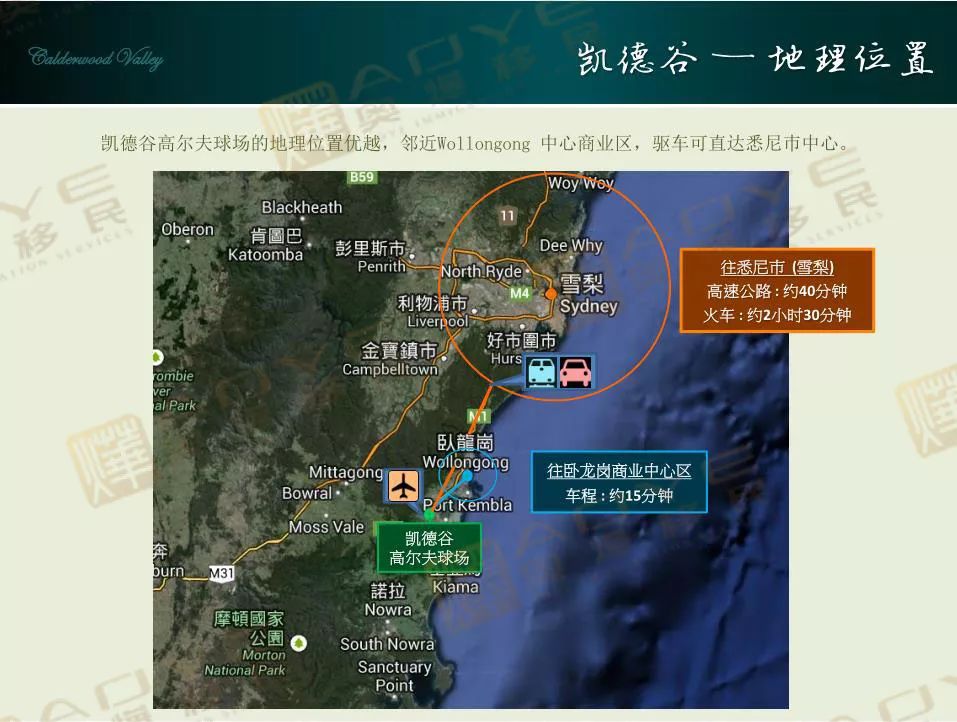The width and height of the screenshot is (957, 722).
Task: Select the Port Kembla map label
Action: tap(468, 505)
